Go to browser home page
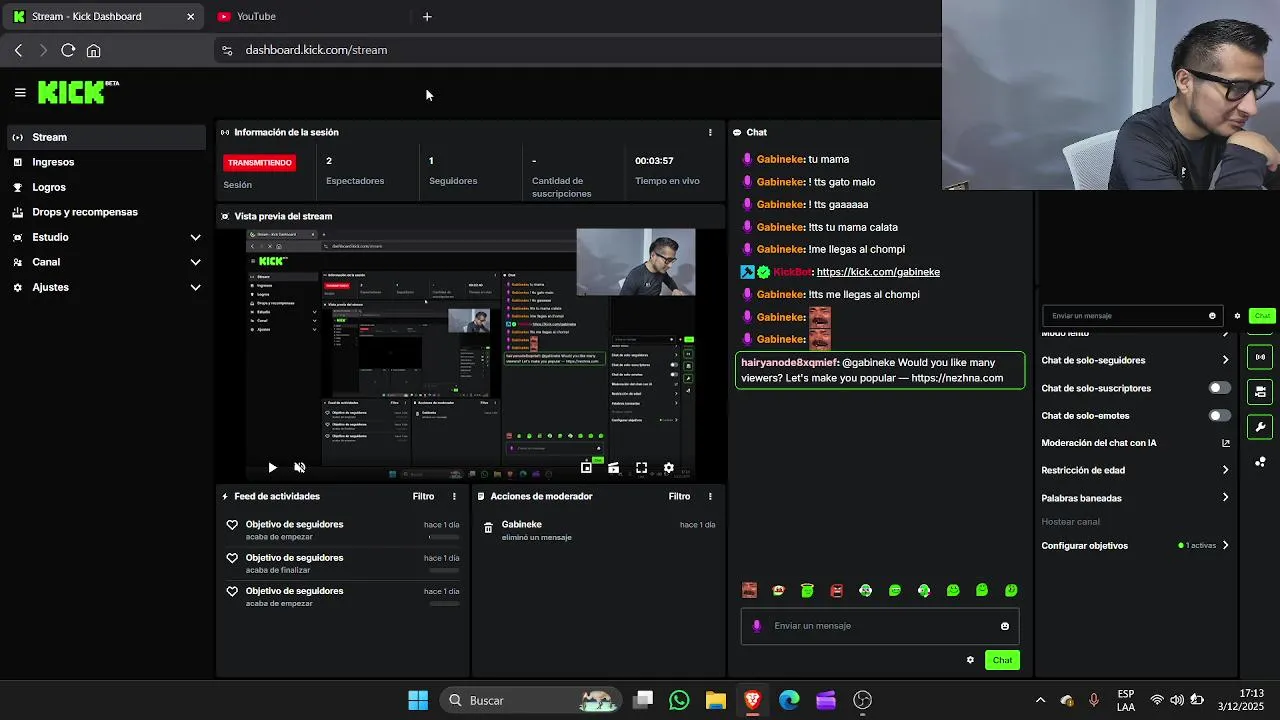The height and width of the screenshot is (720, 1280). 93,50
